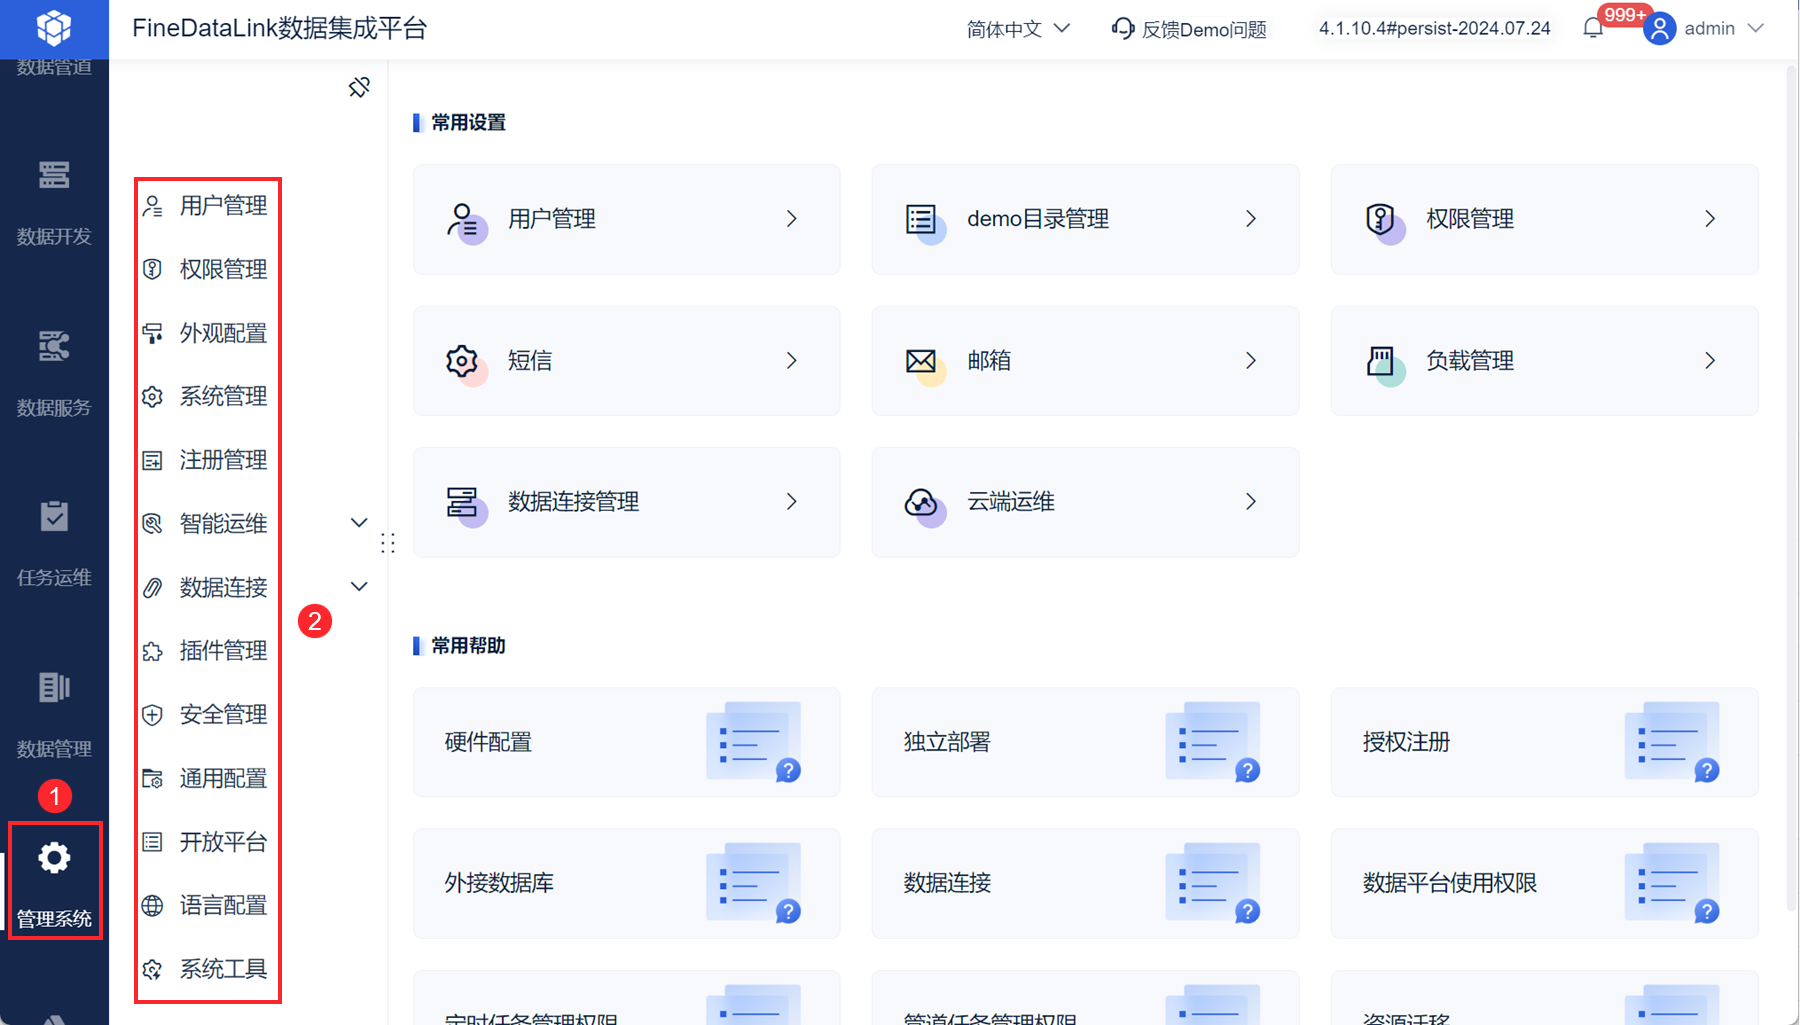Open the 简体中文 language dropdown
The image size is (1800, 1025).
click(x=1018, y=29)
